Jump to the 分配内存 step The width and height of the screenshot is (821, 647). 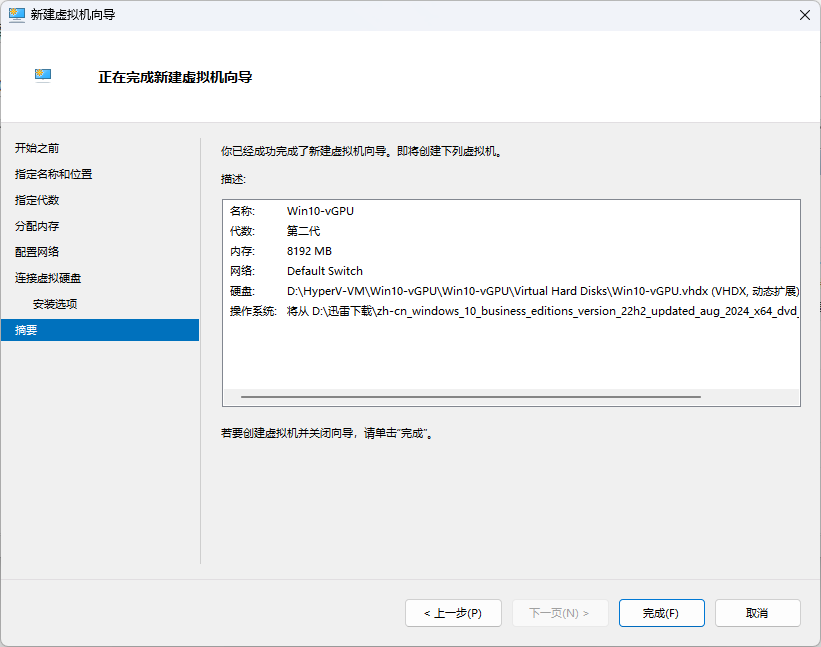click(x=37, y=226)
